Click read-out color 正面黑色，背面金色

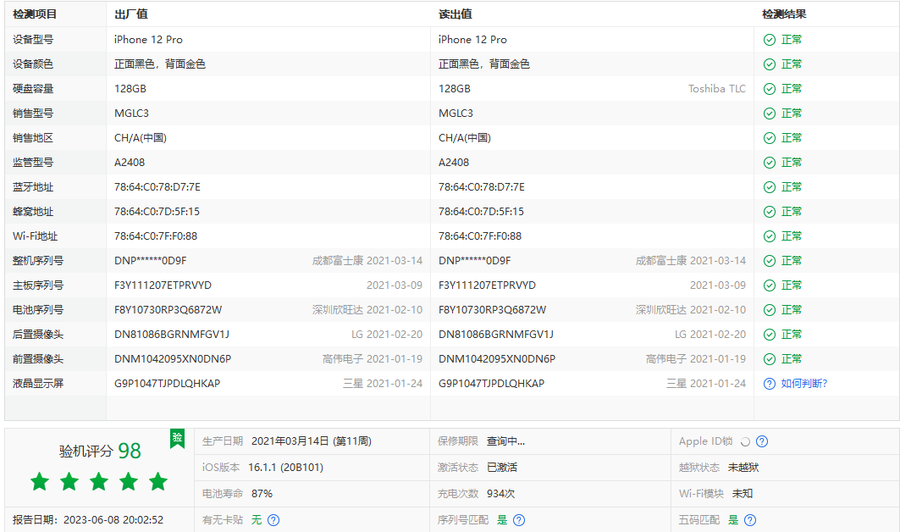click(x=484, y=64)
